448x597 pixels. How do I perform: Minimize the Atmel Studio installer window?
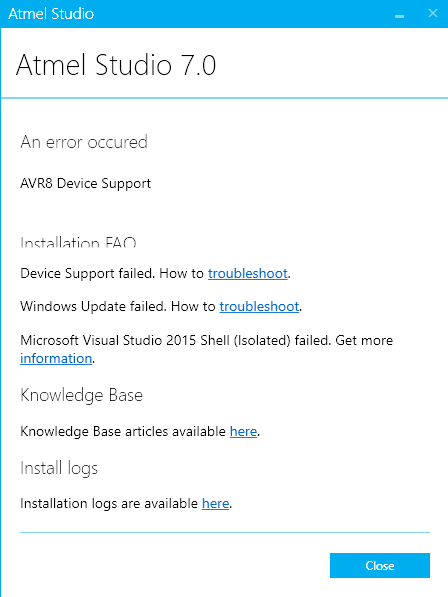pos(399,14)
